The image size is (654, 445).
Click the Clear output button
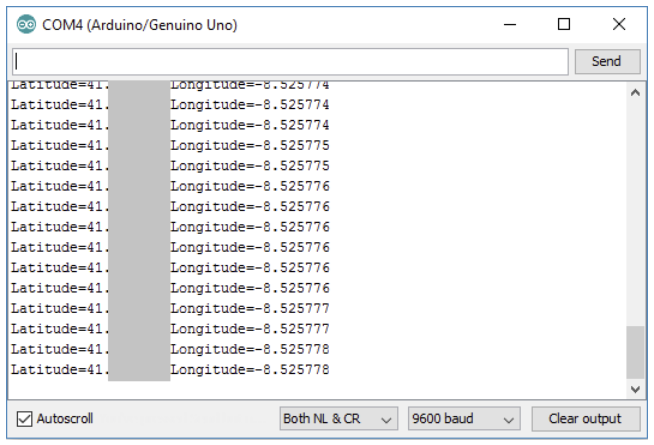click(584, 419)
